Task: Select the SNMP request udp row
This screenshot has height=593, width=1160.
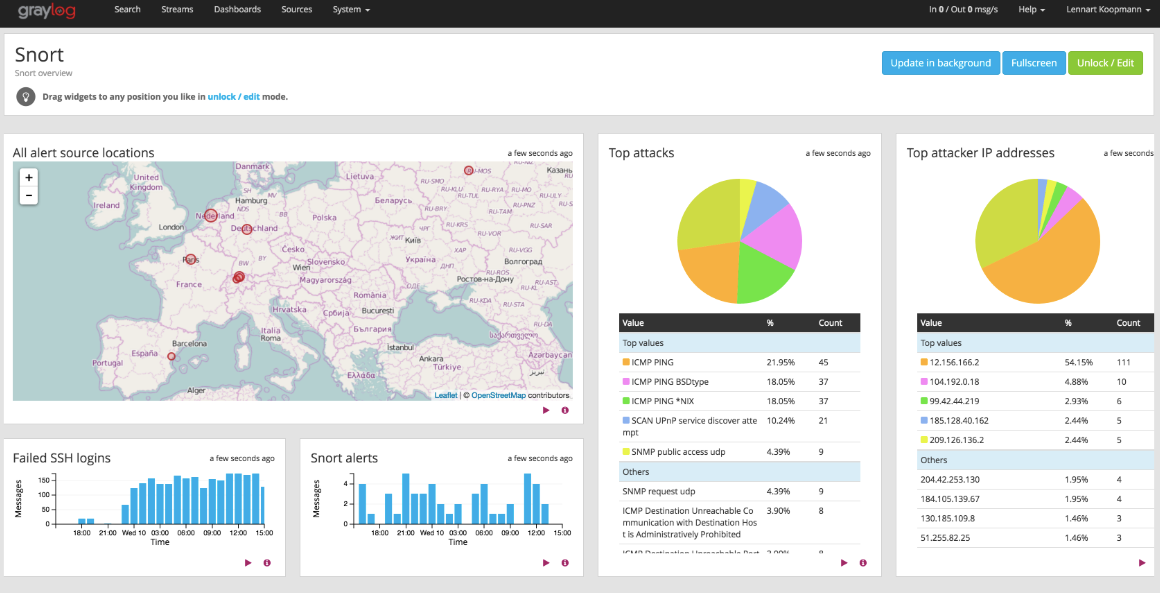Action: (740, 491)
